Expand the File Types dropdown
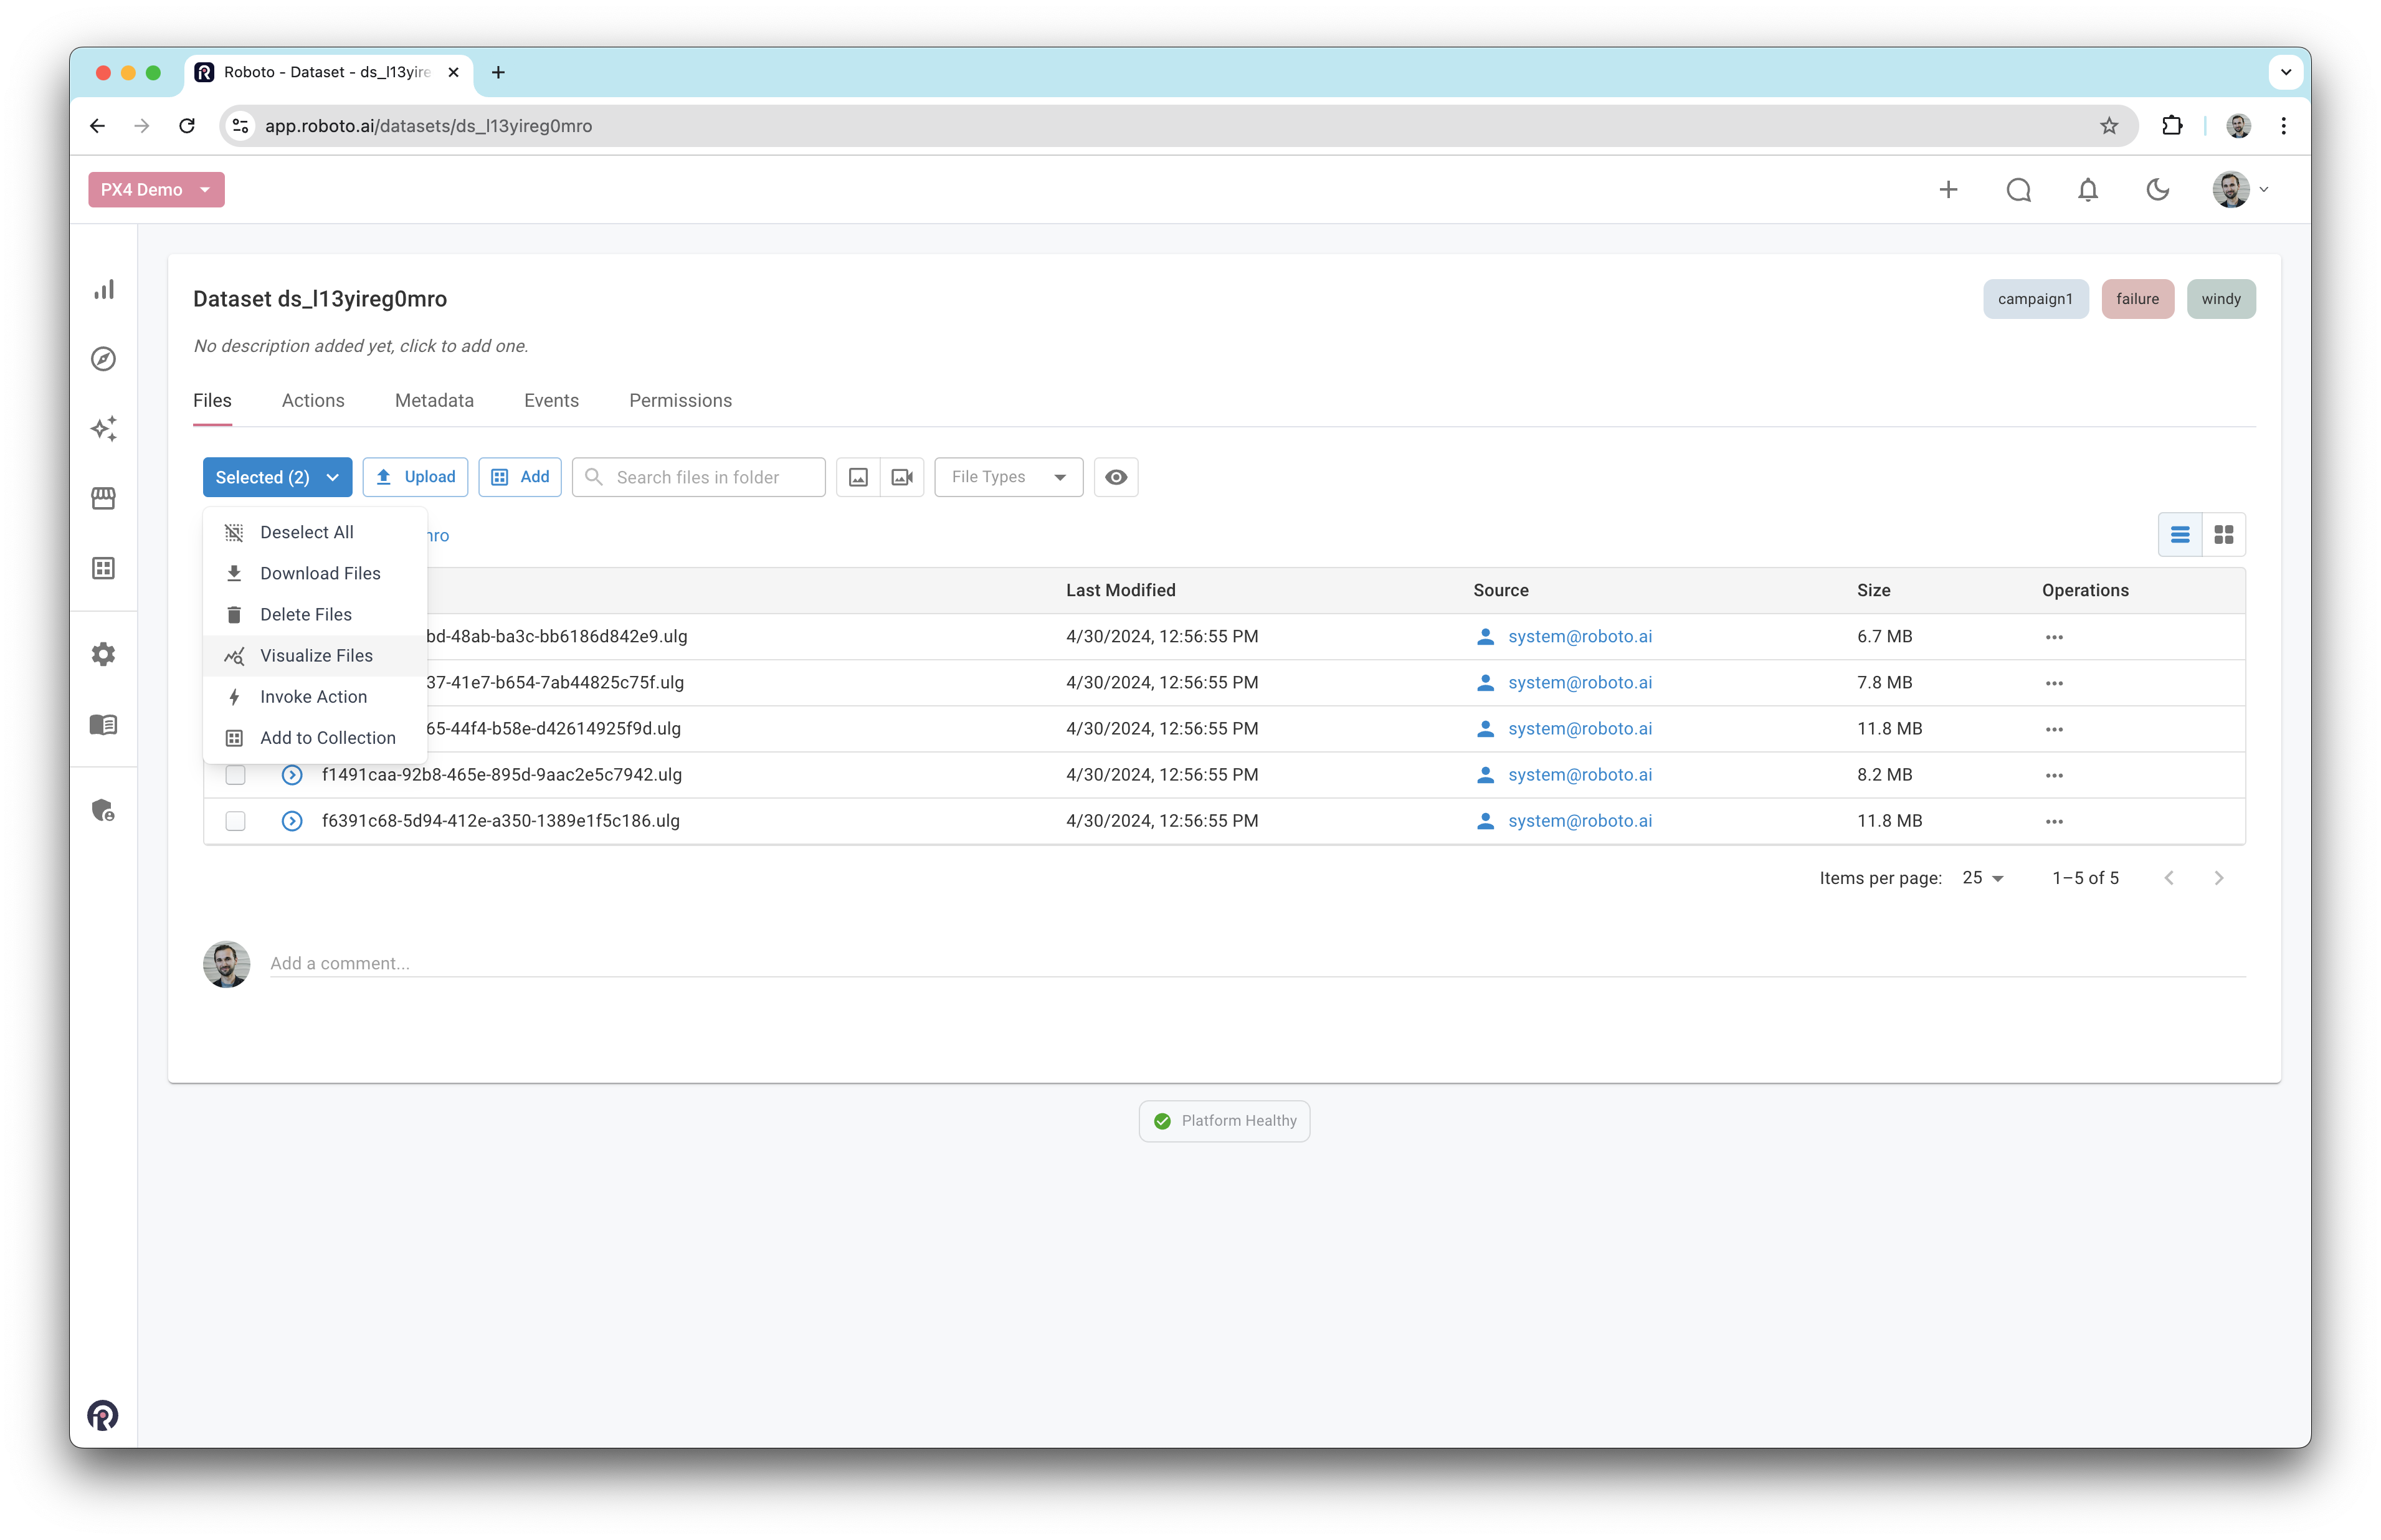This screenshot has width=2381, height=1540. pos(1008,477)
